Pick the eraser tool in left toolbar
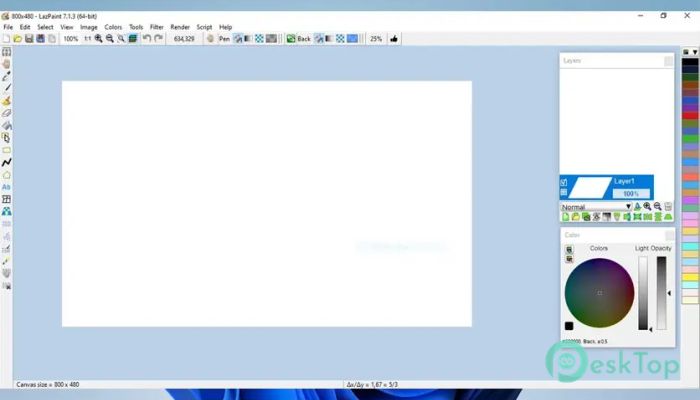 pos(6,113)
